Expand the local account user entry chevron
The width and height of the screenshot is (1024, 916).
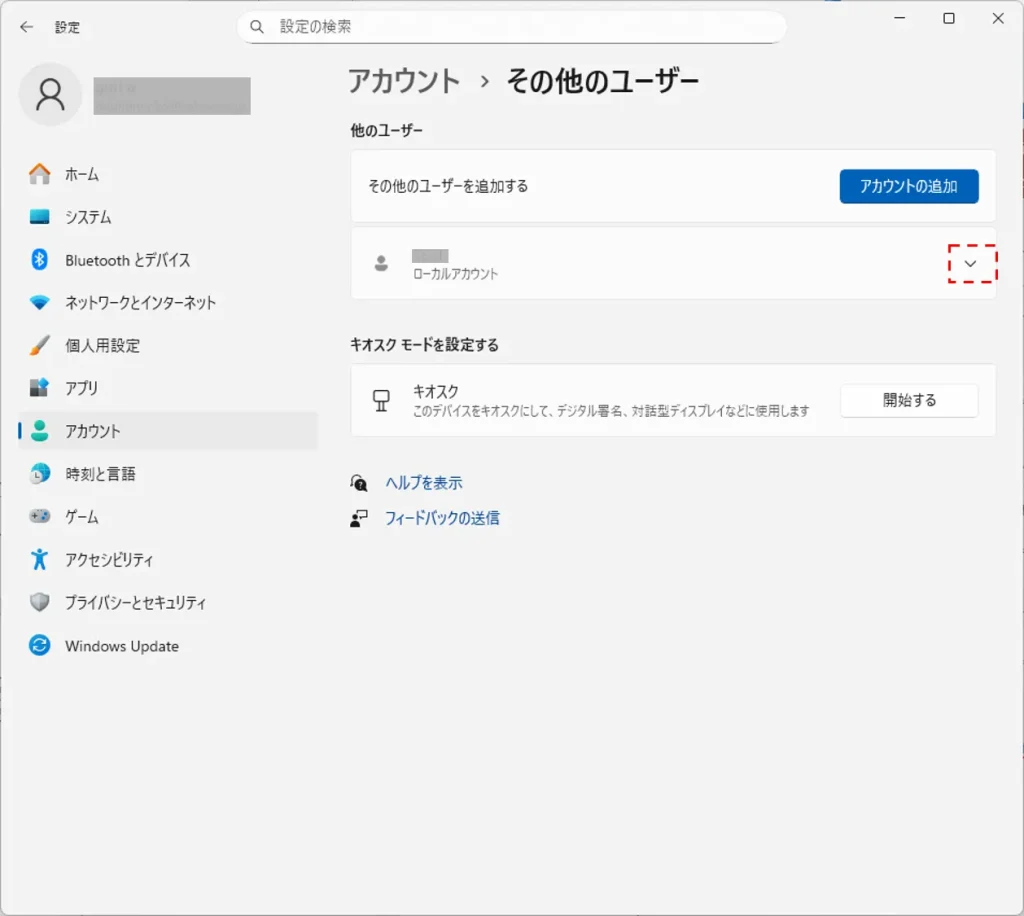click(970, 263)
